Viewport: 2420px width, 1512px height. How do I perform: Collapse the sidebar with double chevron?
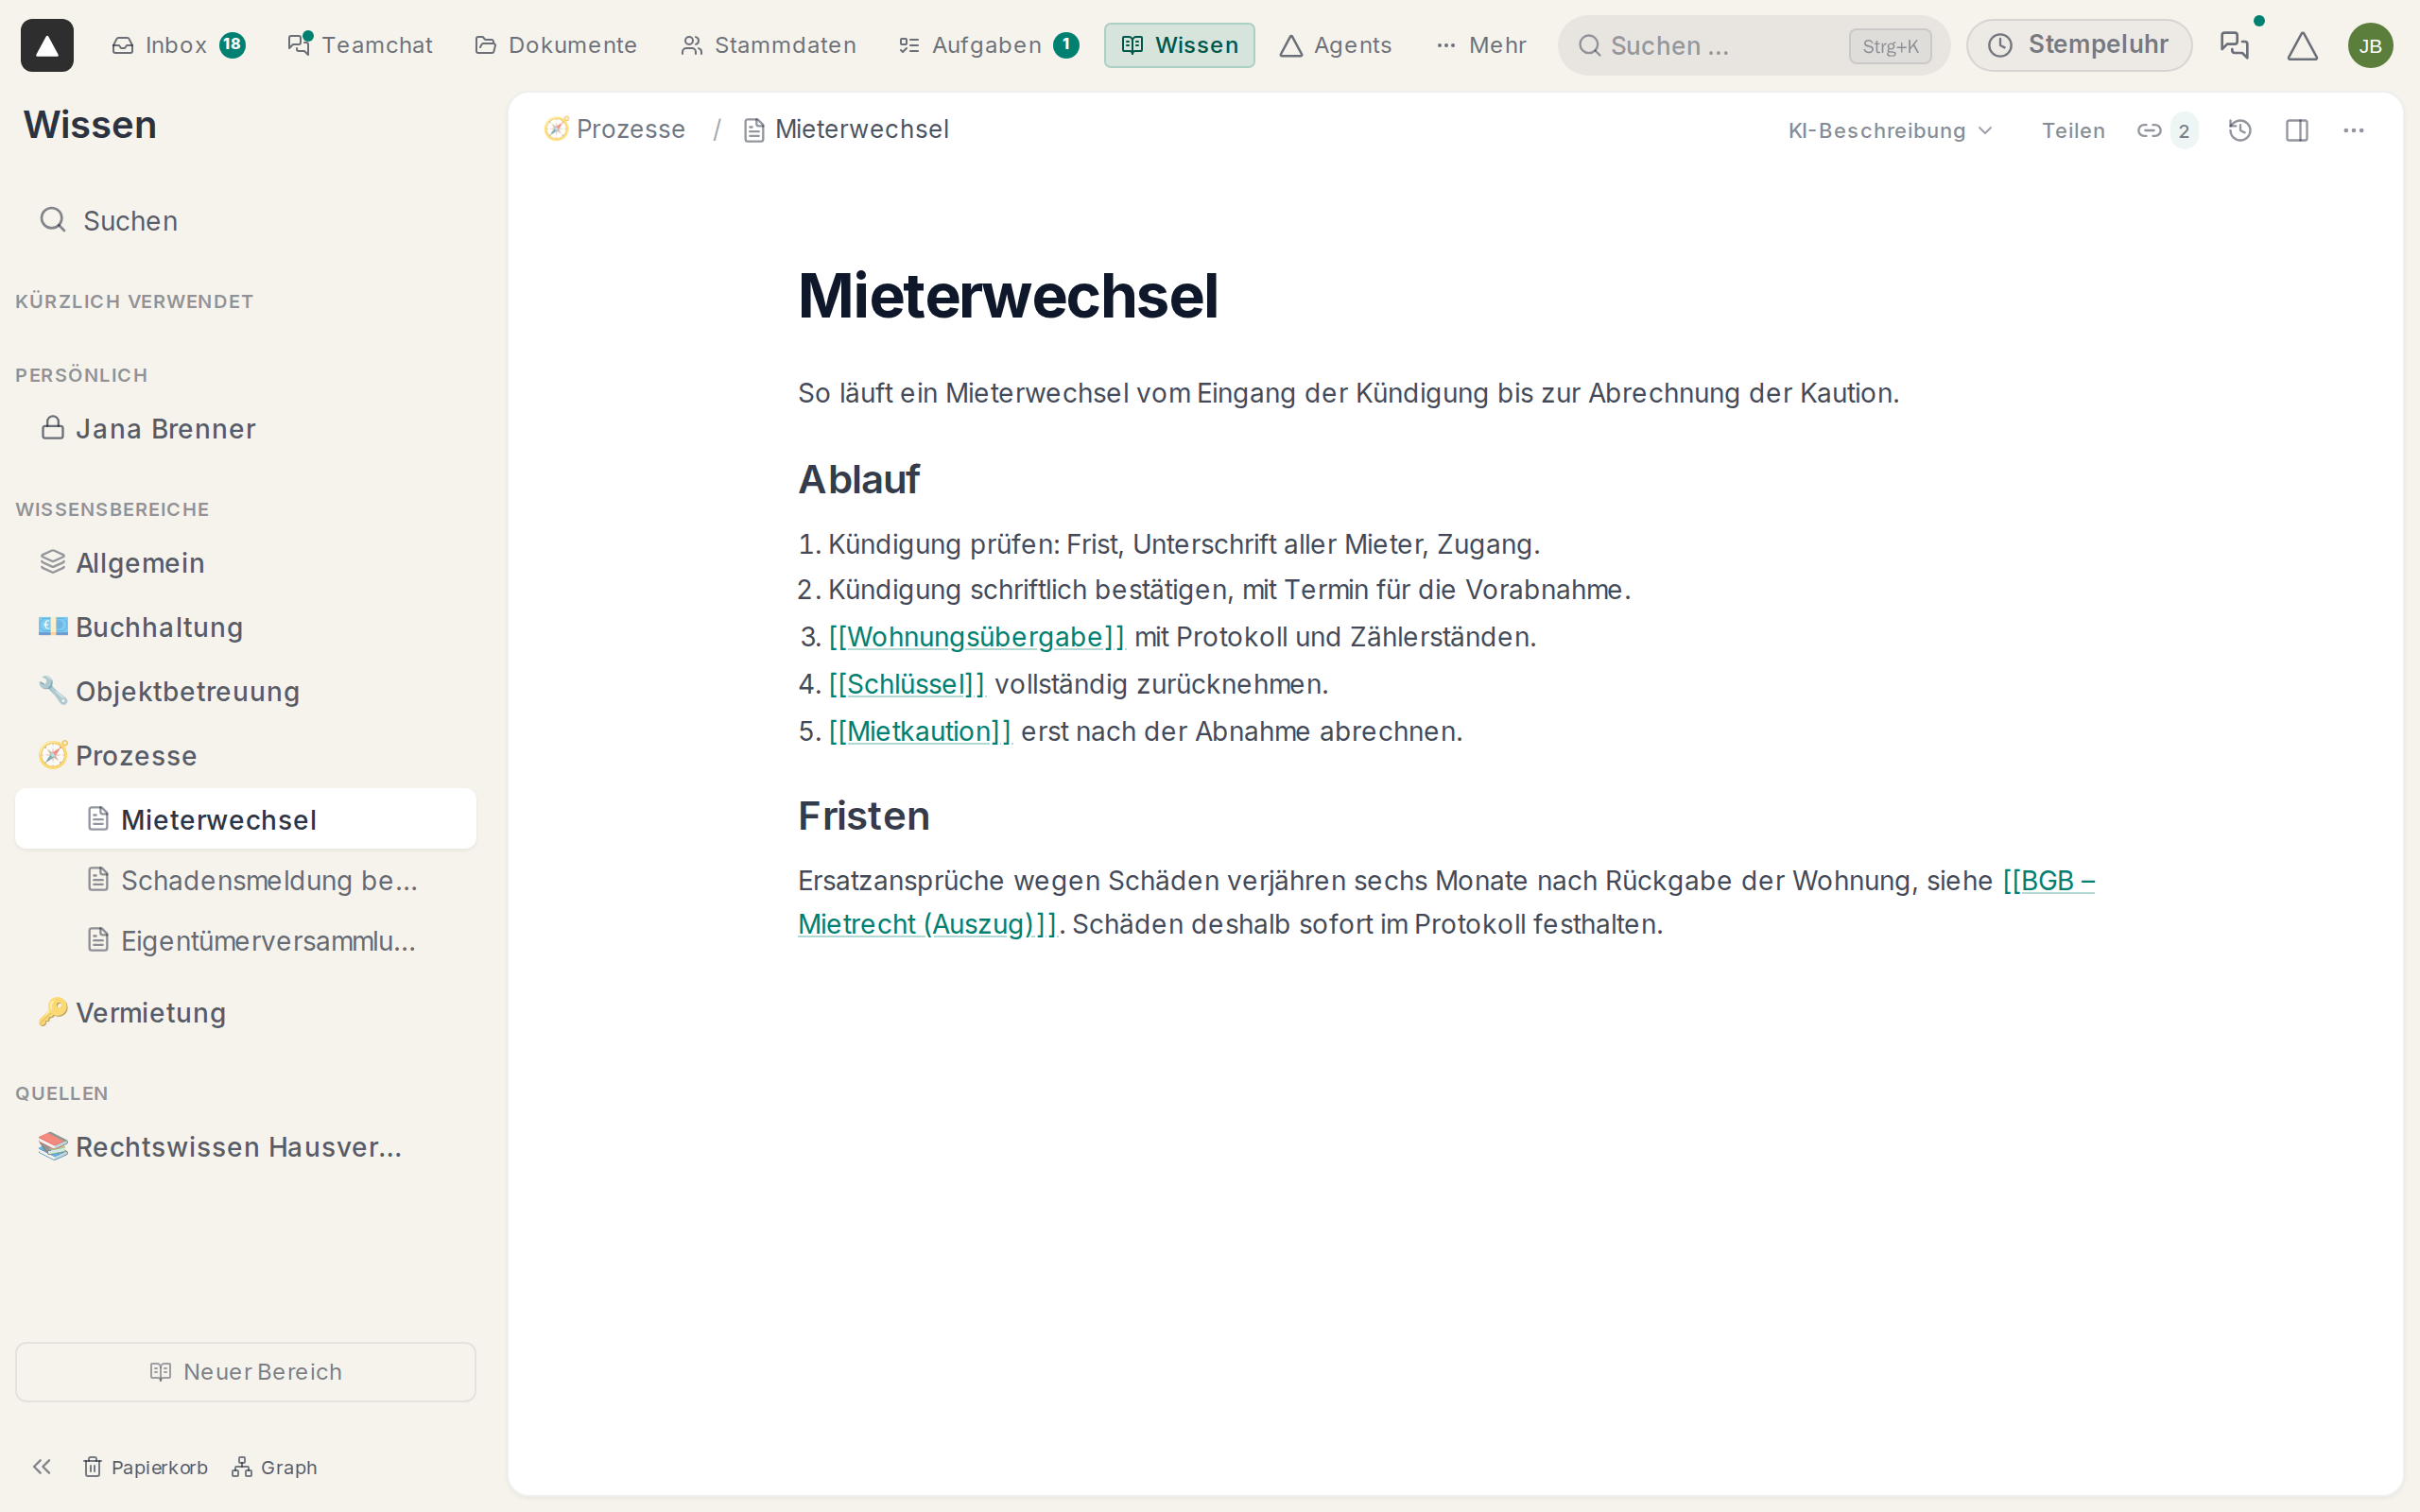point(41,1466)
